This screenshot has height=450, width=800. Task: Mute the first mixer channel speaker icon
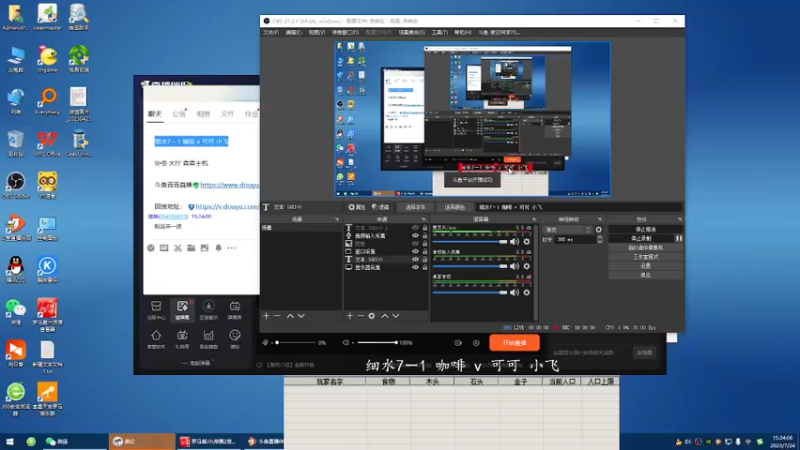click(514, 241)
